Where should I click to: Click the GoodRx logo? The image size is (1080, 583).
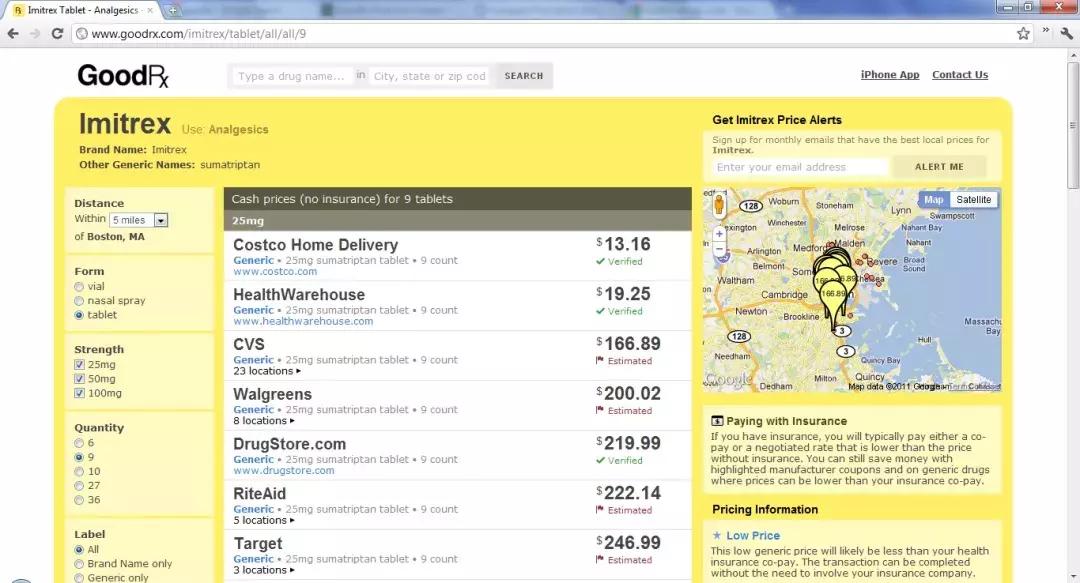click(123, 75)
